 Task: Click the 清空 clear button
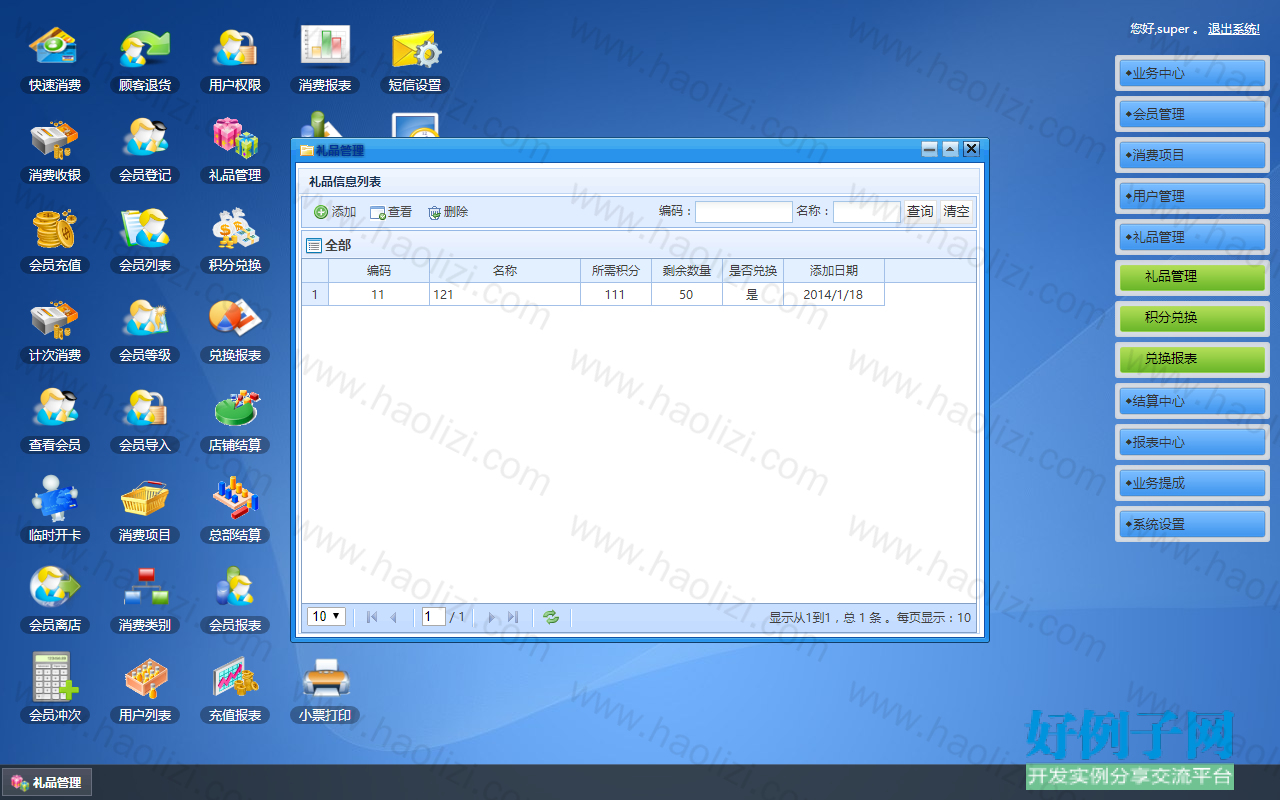tap(956, 212)
